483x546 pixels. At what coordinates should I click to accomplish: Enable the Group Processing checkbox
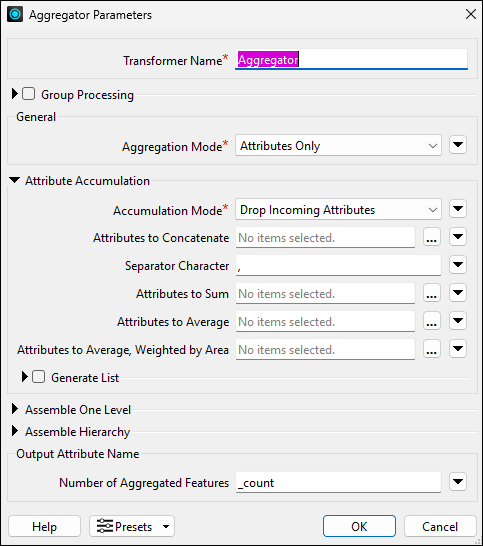tap(29, 94)
